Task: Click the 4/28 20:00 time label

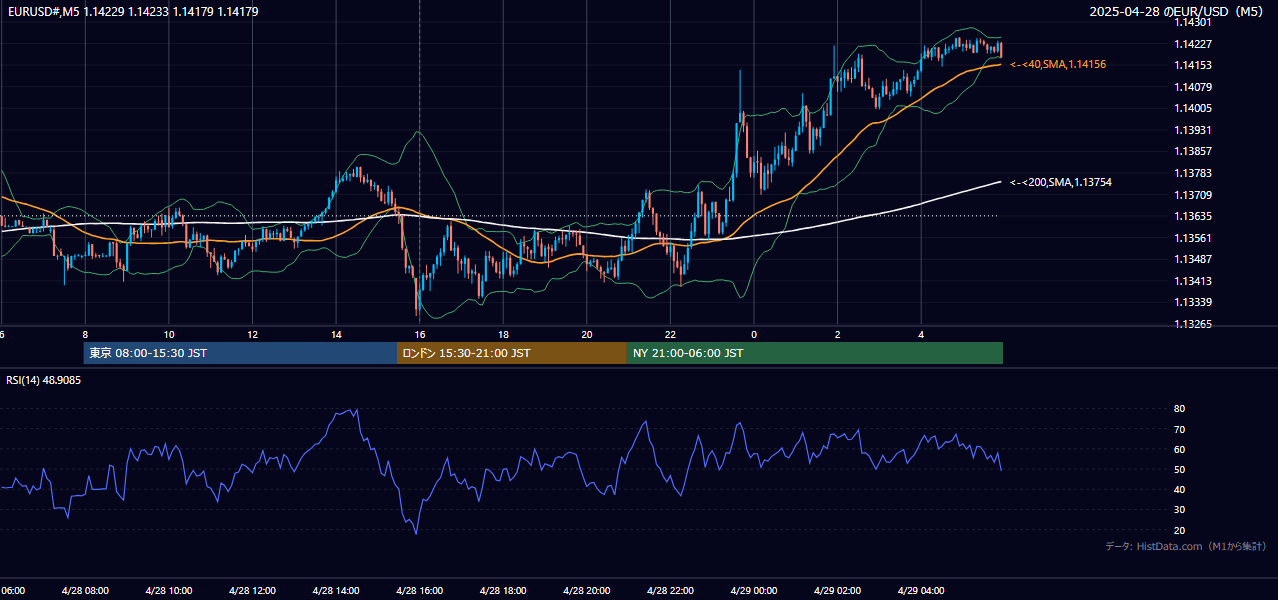Action: click(x=587, y=590)
